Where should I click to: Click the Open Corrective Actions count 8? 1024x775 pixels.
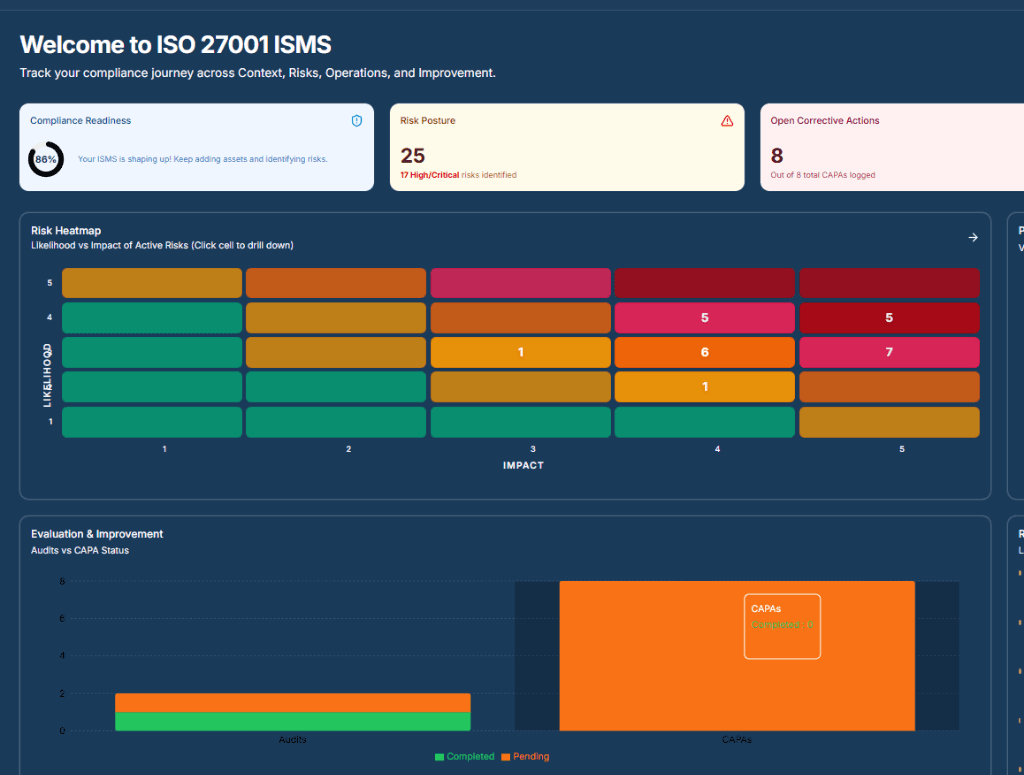[776, 156]
